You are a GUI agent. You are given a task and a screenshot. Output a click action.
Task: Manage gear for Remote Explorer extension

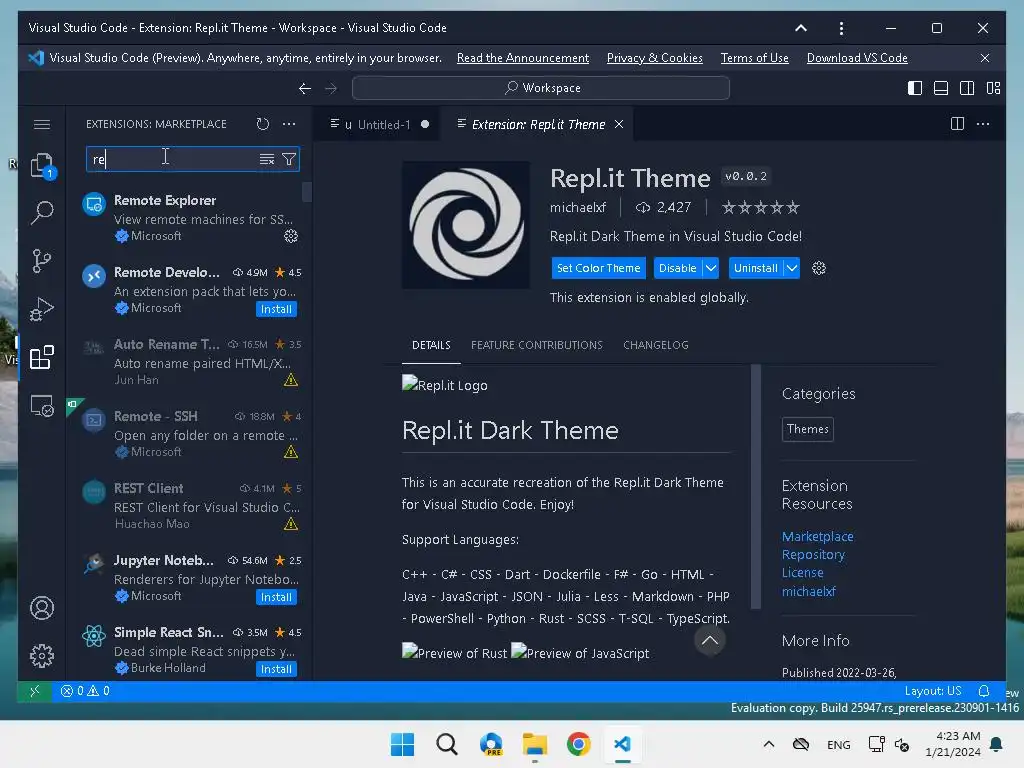pyautogui.click(x=291, y=236)
